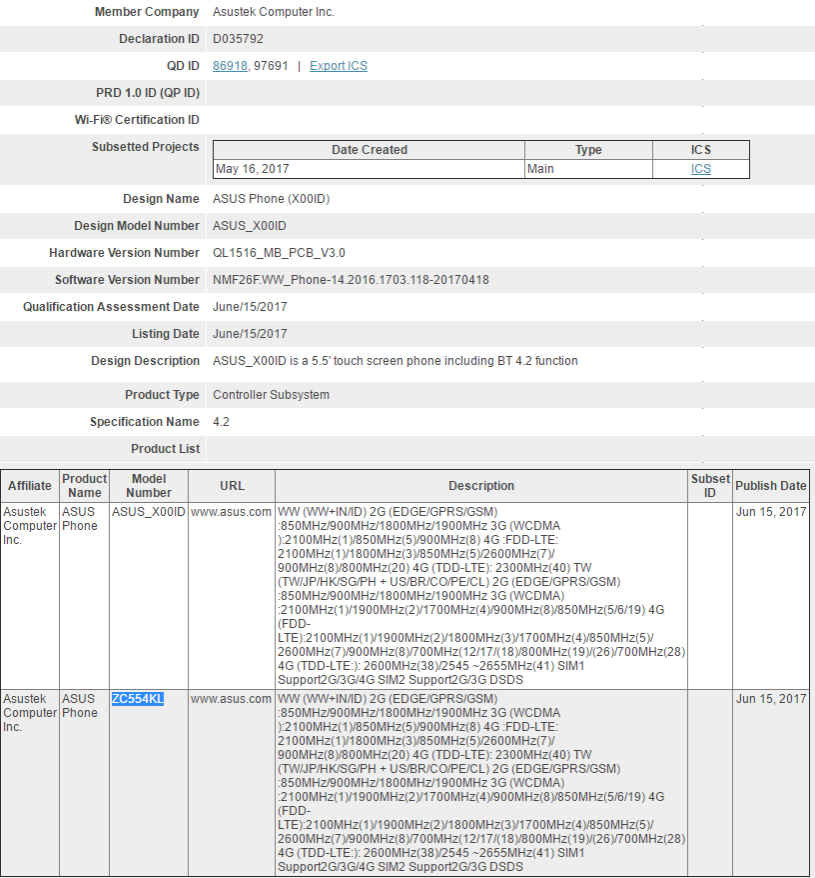Click the Export ICS link
Image resolution: width=815 pixels, height=878 pixels.
(338, 66)
